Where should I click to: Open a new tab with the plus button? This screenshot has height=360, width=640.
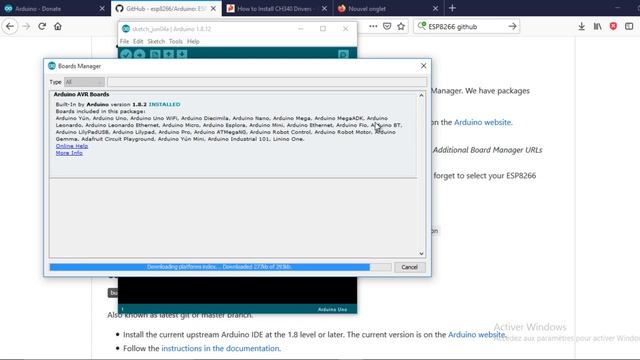(452, 8)
